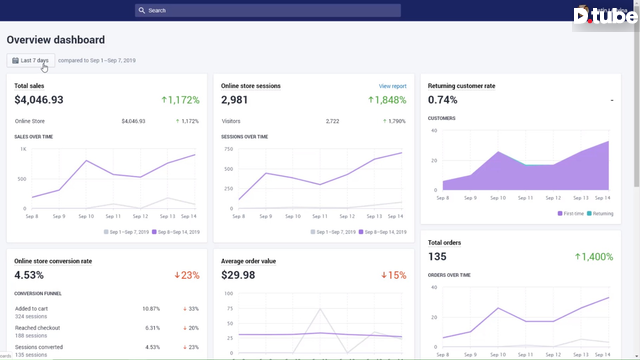Screen dimensions: 640x360
Task: Click the Total orders card title
Action: coord(444,242)
